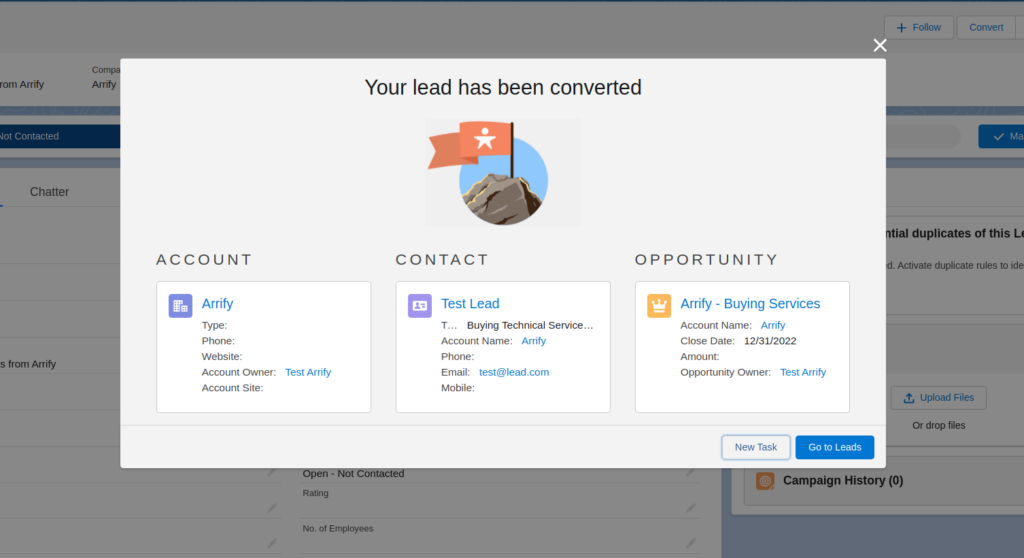Click the Go to Leads button
1024x558 pixels.
pyautogui.click(x=834, y=447)
